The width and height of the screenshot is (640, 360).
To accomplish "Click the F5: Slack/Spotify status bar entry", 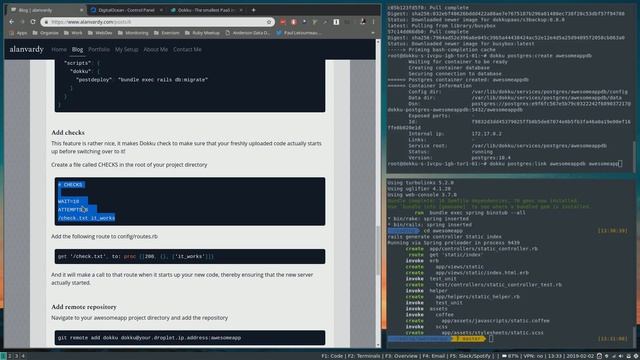I will [470, 356].
